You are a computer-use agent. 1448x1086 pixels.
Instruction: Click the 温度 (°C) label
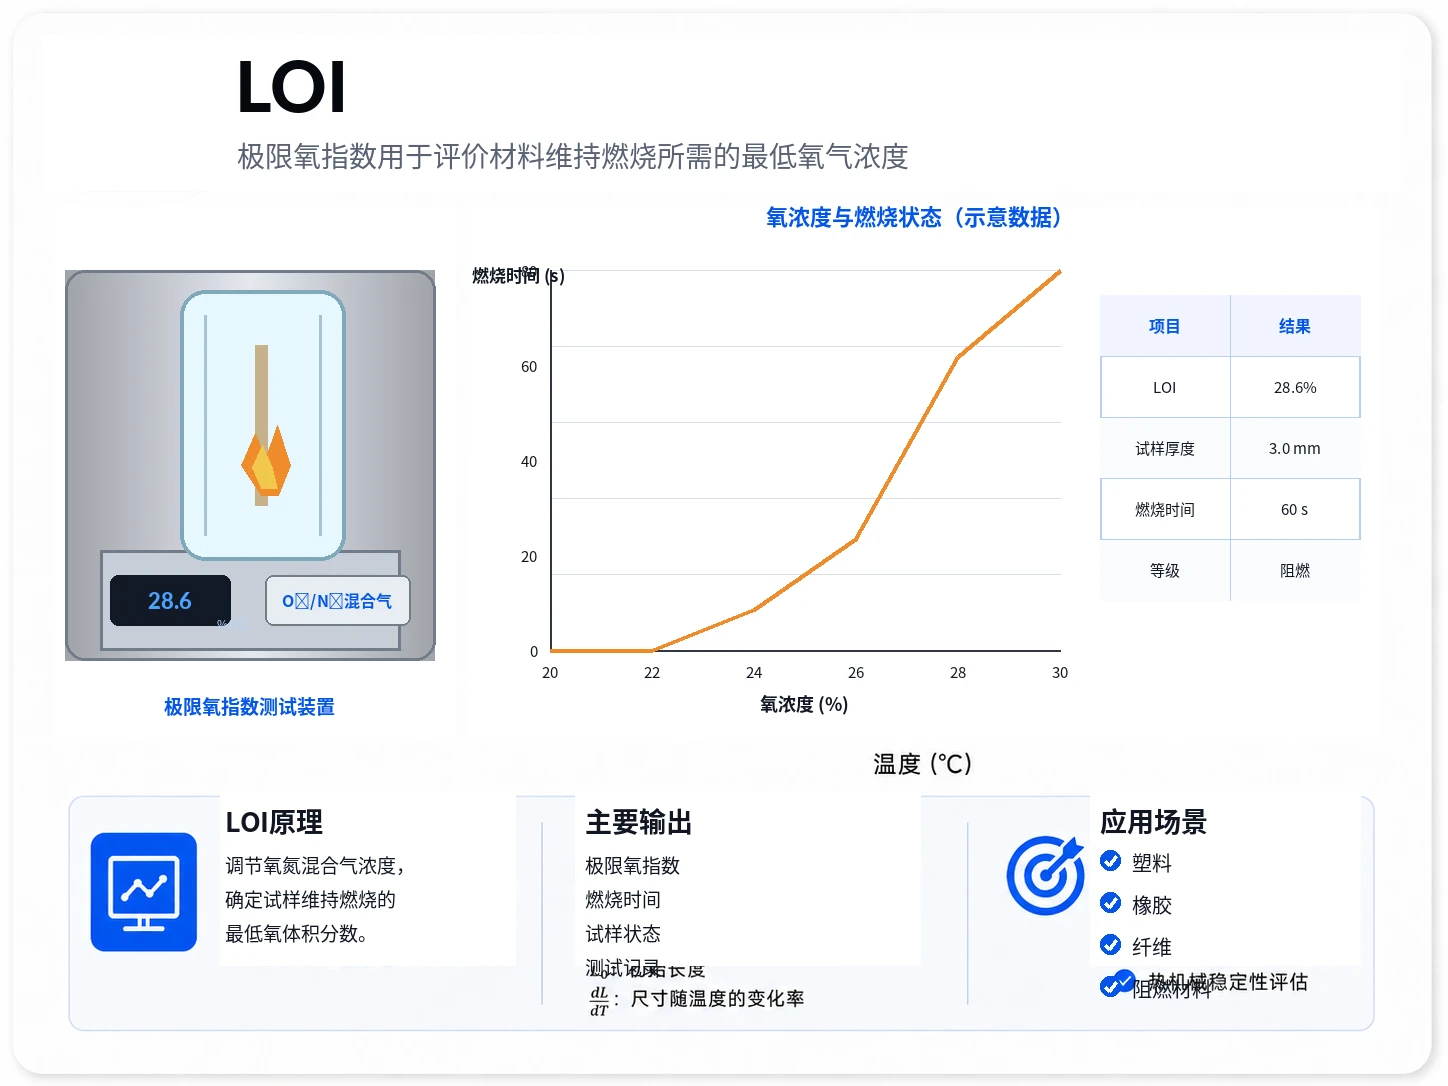(922, 764)
